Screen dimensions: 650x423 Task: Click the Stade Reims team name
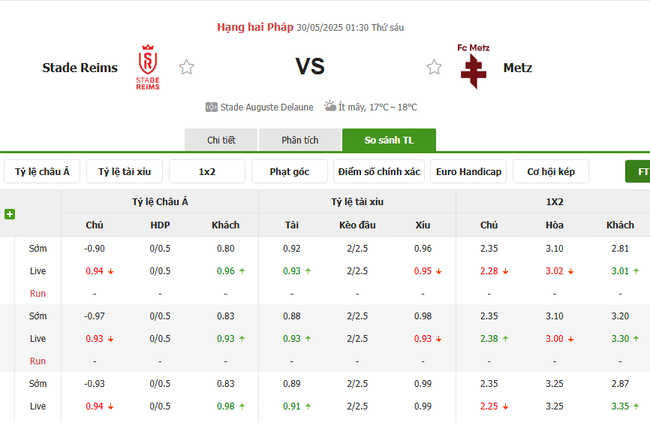pyautogui.click(x=80, y=68)
